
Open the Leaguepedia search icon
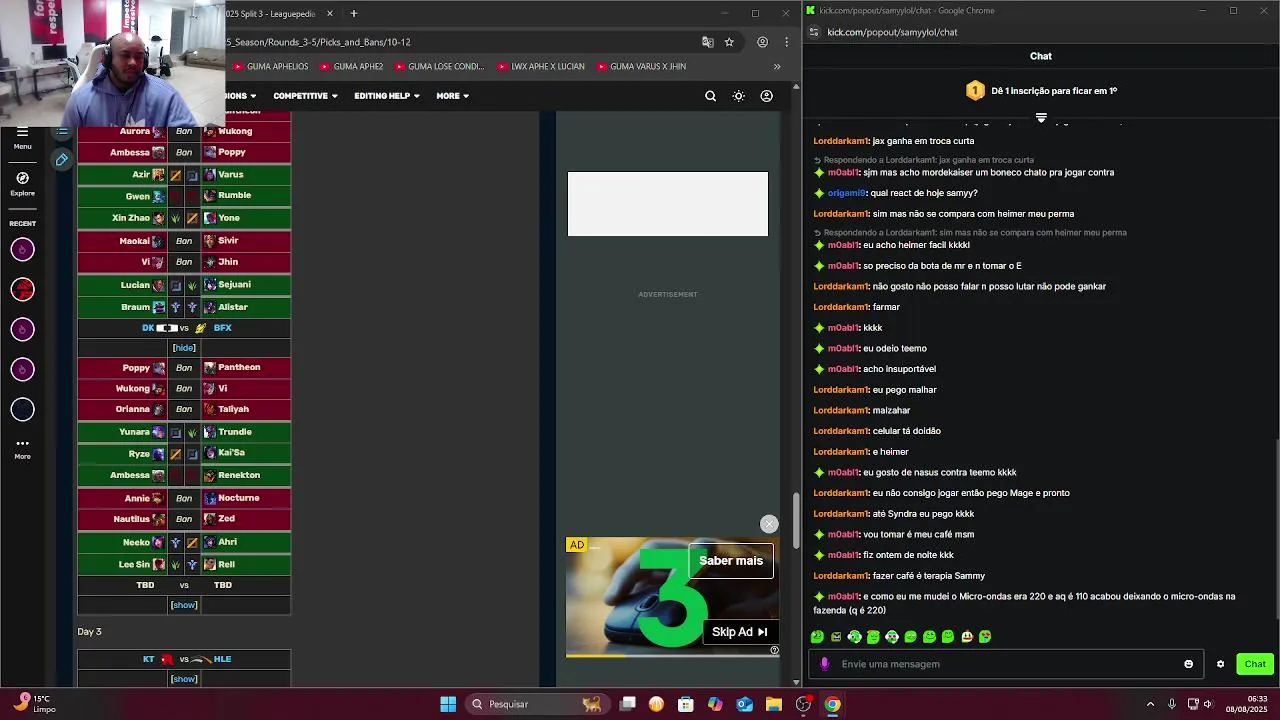pyautogui.click(x=710, y=96)
